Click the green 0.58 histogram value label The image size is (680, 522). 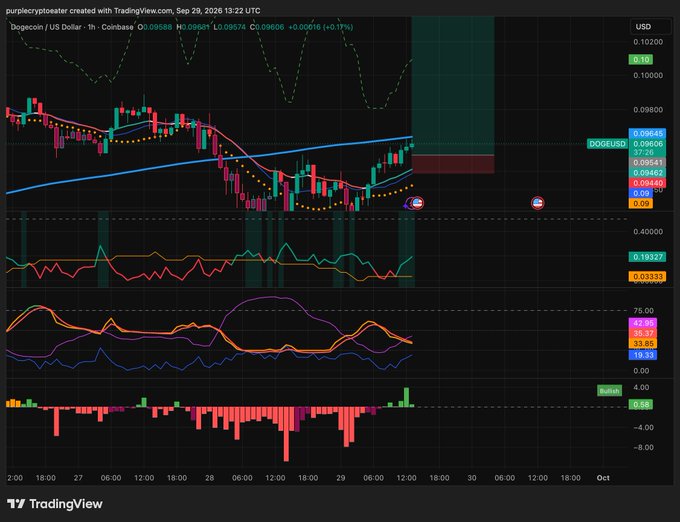point(641,405)
